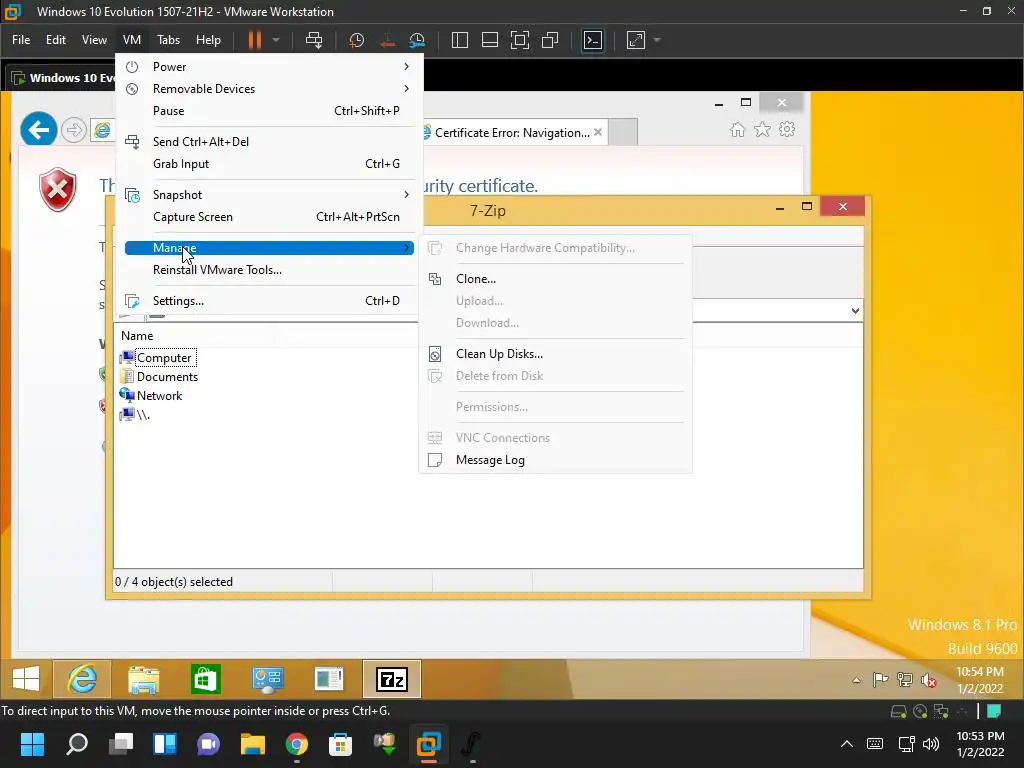Click guest taskbar Internet Explorer icon
The width and height of the screenshot is (1024, 768).
(x=82, y=679)
